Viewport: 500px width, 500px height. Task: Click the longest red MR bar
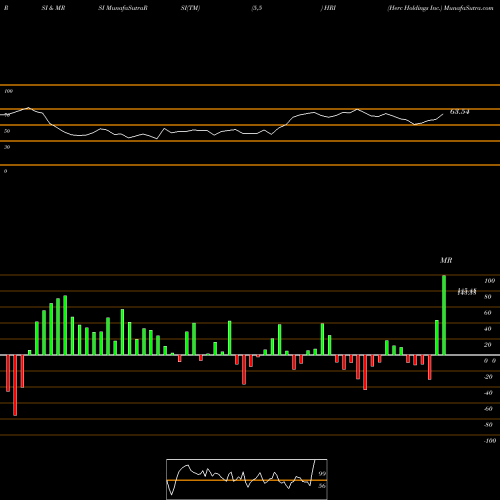[x=15, y=385]
